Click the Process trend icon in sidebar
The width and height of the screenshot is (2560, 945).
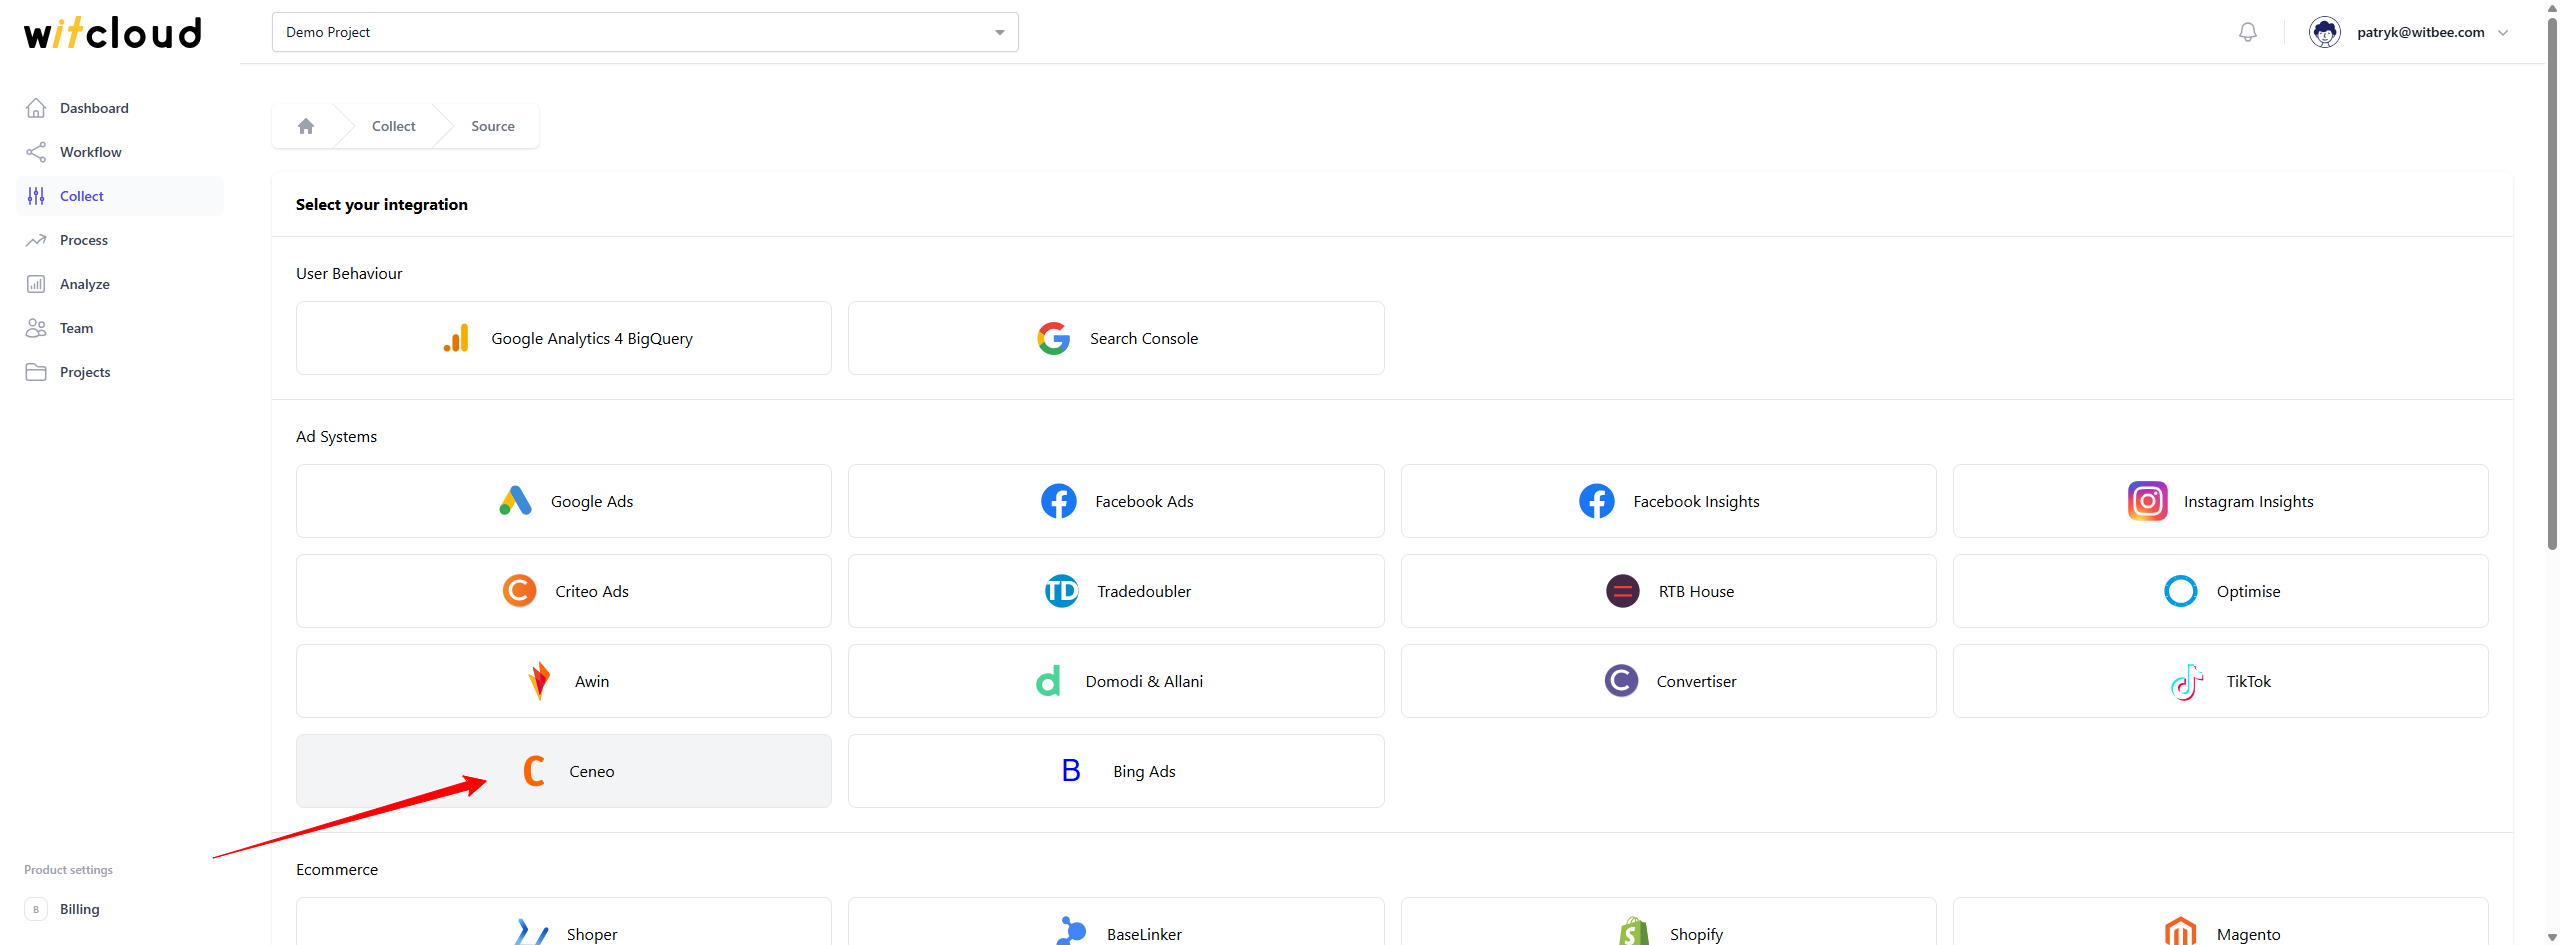click(x=36, y=240)
